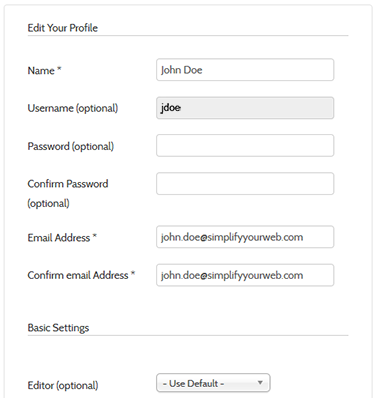Click into the Confirm Password text box
The height and width of the screenshot is (398, 377).
click(245, 184)
